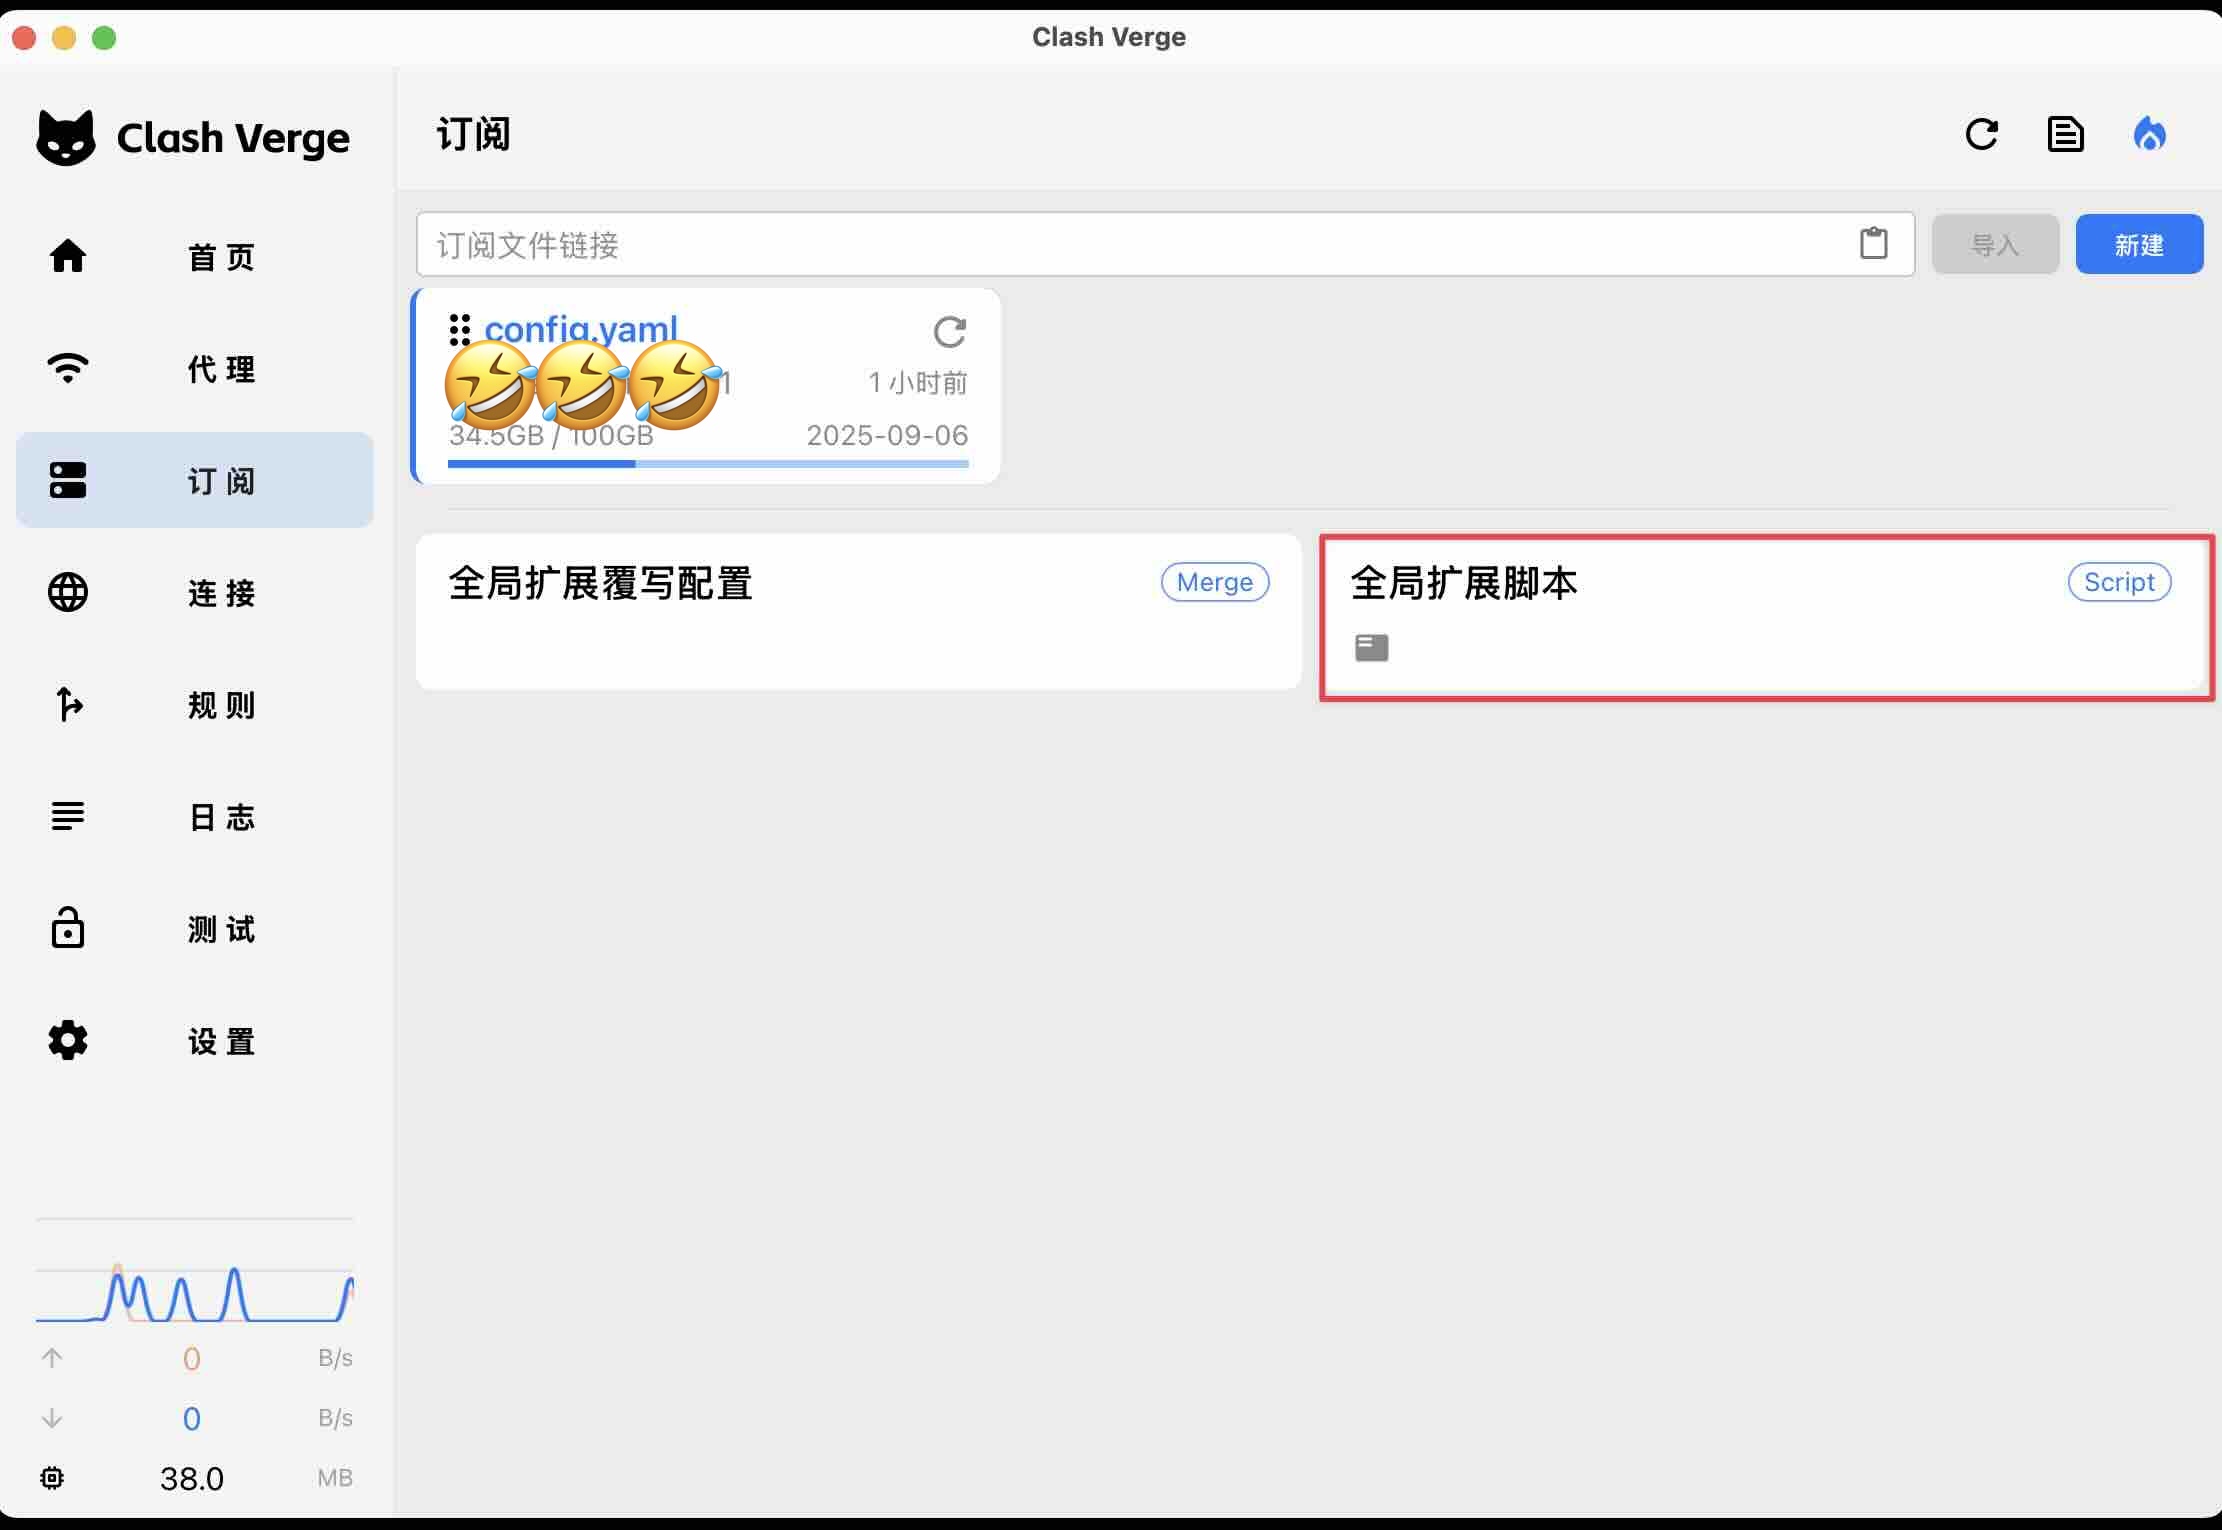Viewport: 2222px width, 1530px height.
Task: Click the branching rules arrow icon
Action: (x=68, y=704)
